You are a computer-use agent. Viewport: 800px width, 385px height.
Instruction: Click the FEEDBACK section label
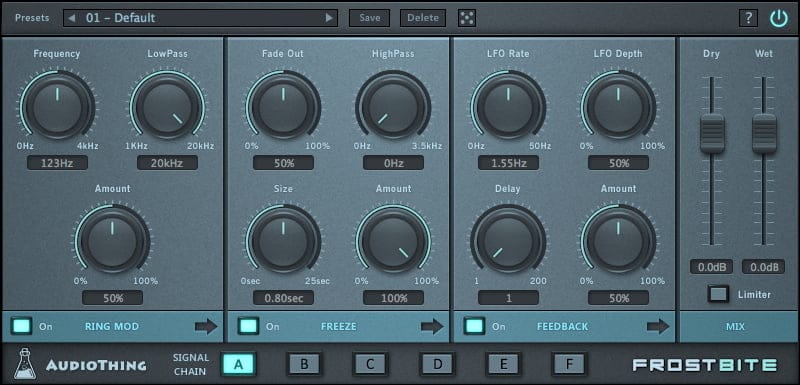point(562,326)
